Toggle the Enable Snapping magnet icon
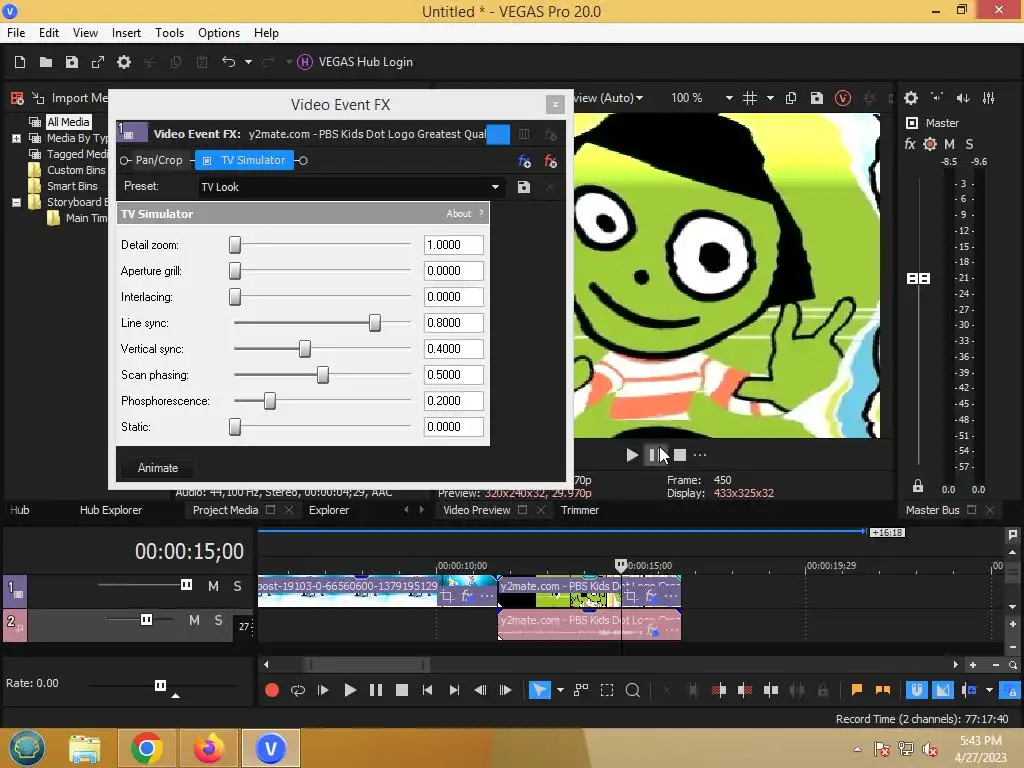The height and width of the screenshot is (768, 1024). (x=916, y=690)
